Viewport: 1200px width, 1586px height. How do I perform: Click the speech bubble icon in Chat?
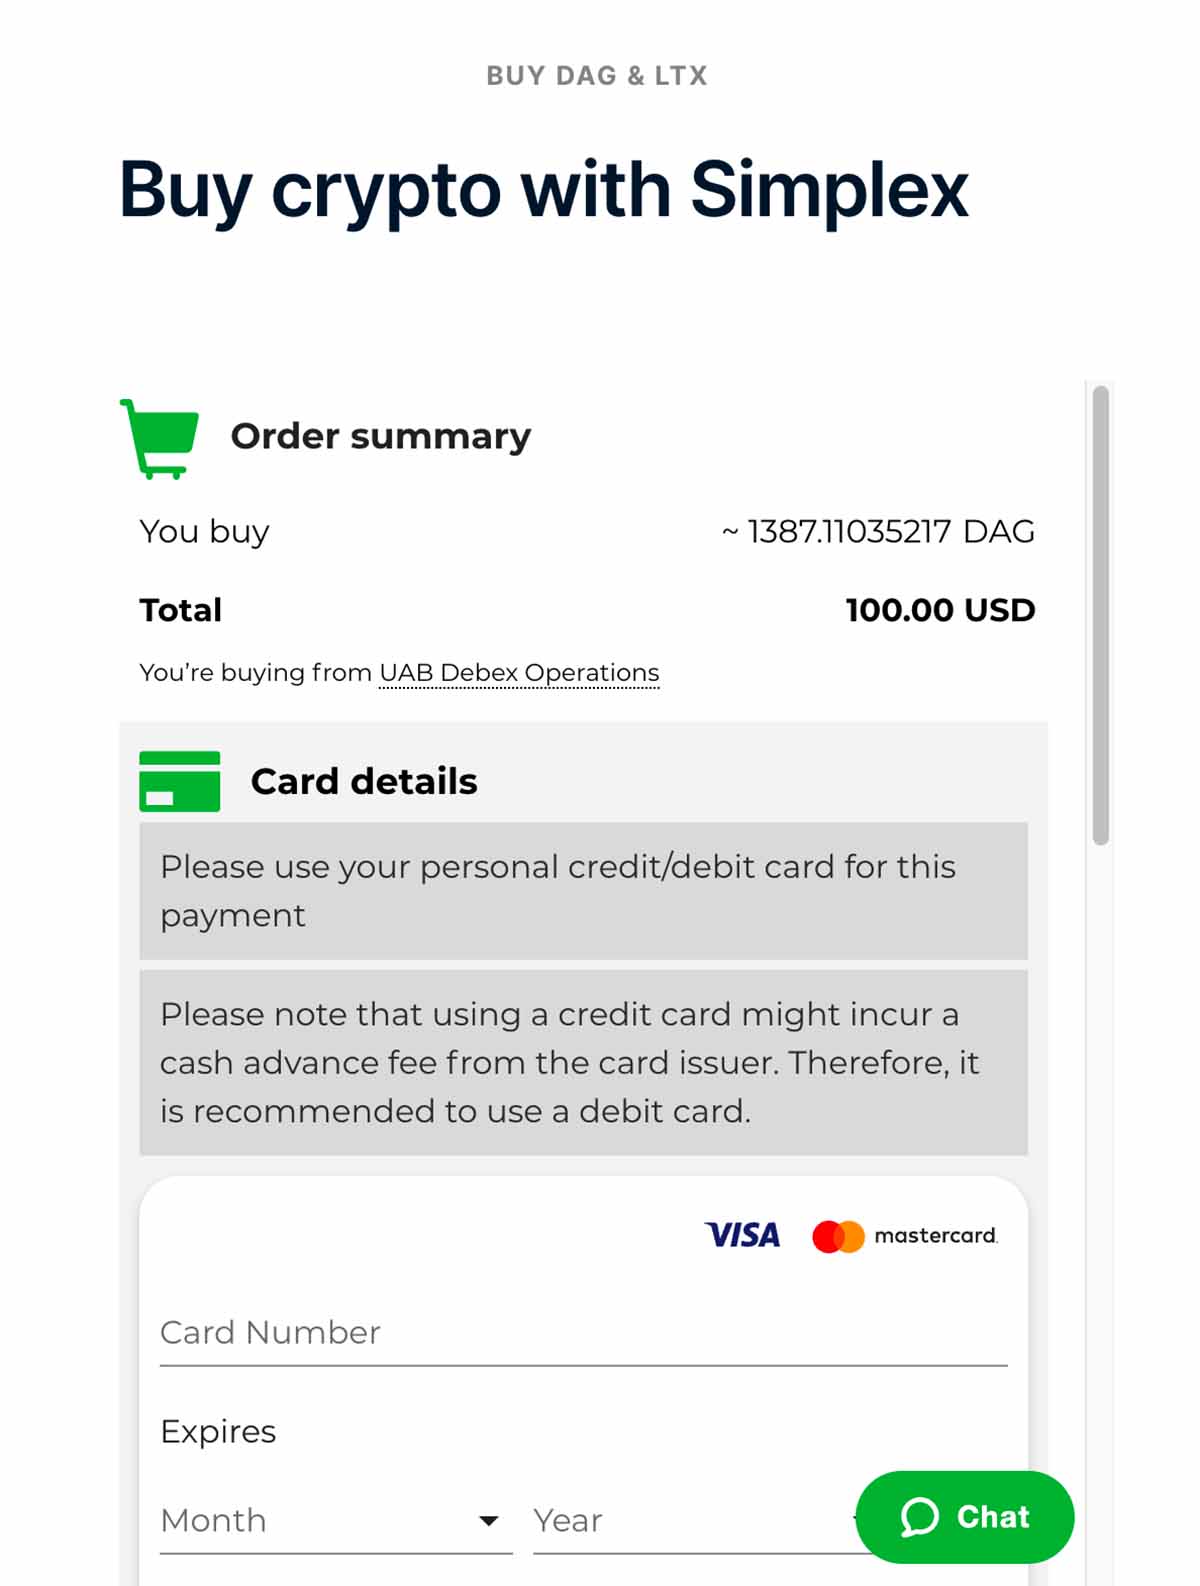pos(920,1517)
